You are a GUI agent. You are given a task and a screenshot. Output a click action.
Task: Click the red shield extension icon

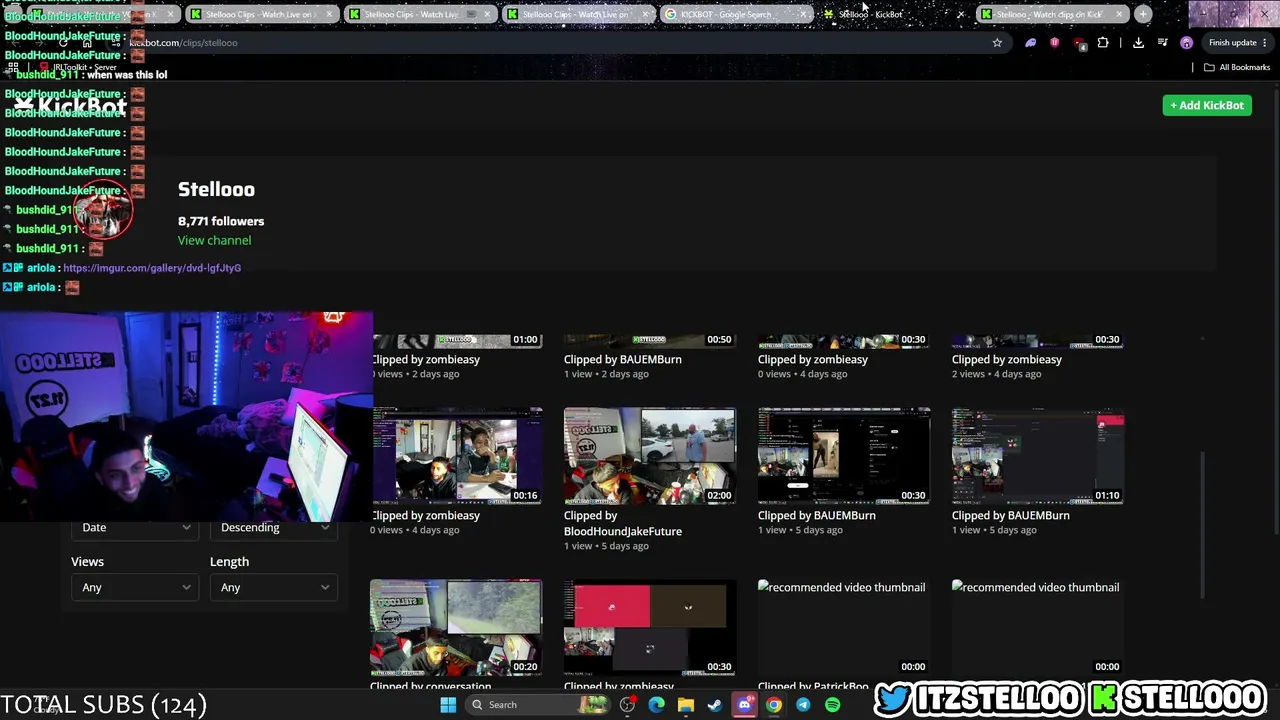pos(1054,43)
